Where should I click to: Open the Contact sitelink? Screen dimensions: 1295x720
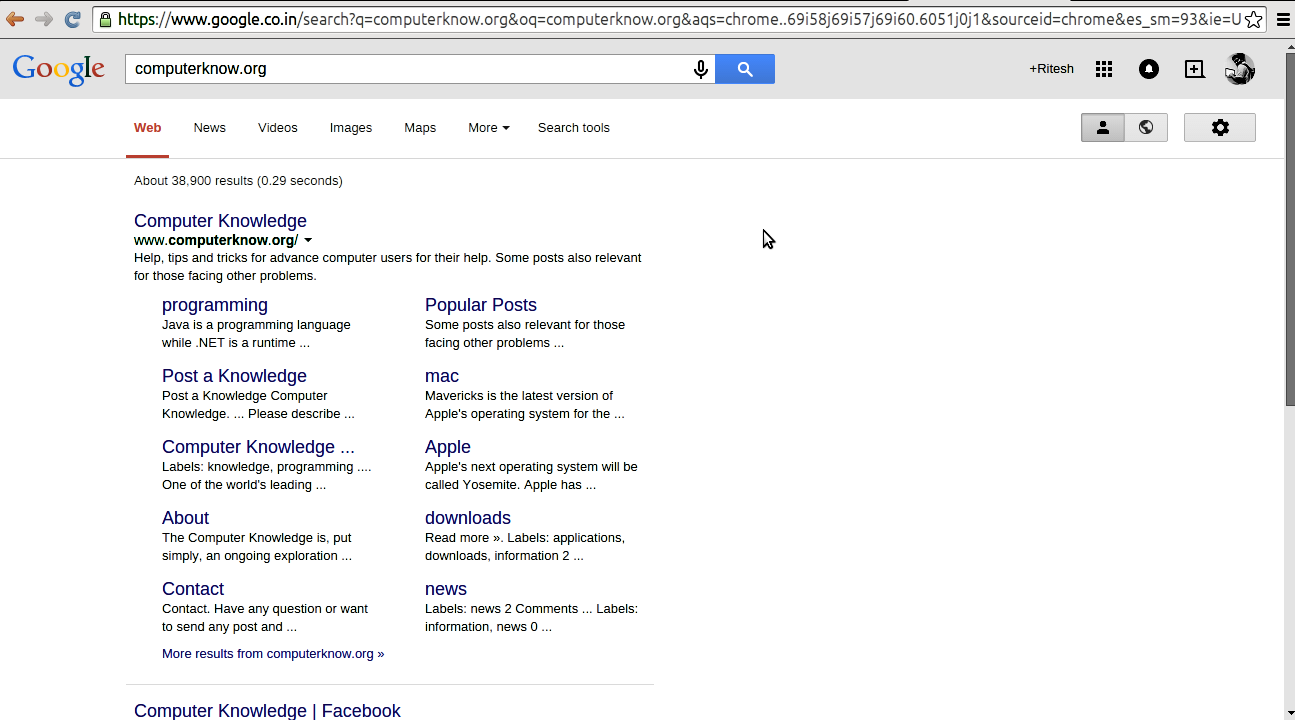(193, 589)
